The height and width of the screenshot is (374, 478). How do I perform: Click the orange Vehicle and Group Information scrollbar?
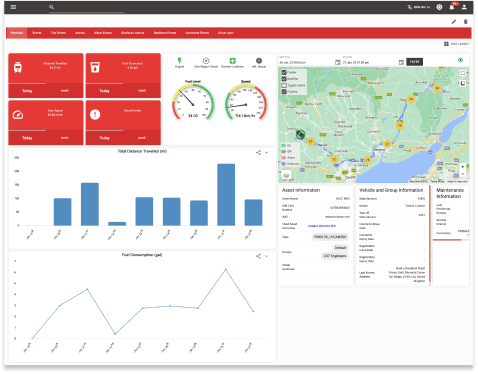pyautogui.click(x=430, y=233)
